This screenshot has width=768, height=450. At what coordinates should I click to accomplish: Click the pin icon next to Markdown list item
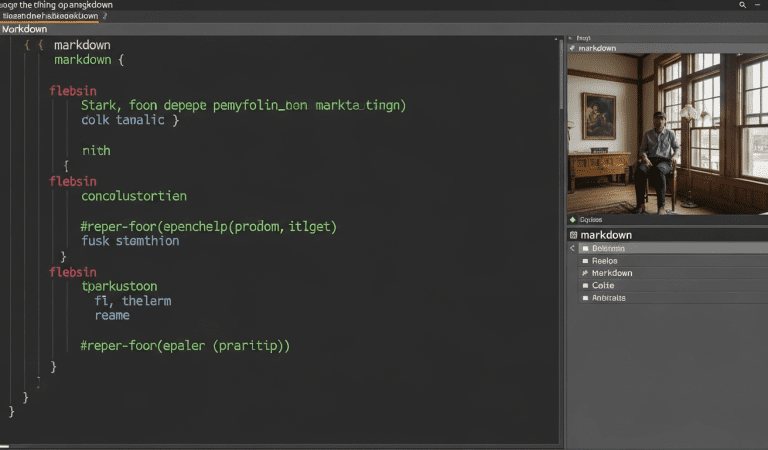585,273
